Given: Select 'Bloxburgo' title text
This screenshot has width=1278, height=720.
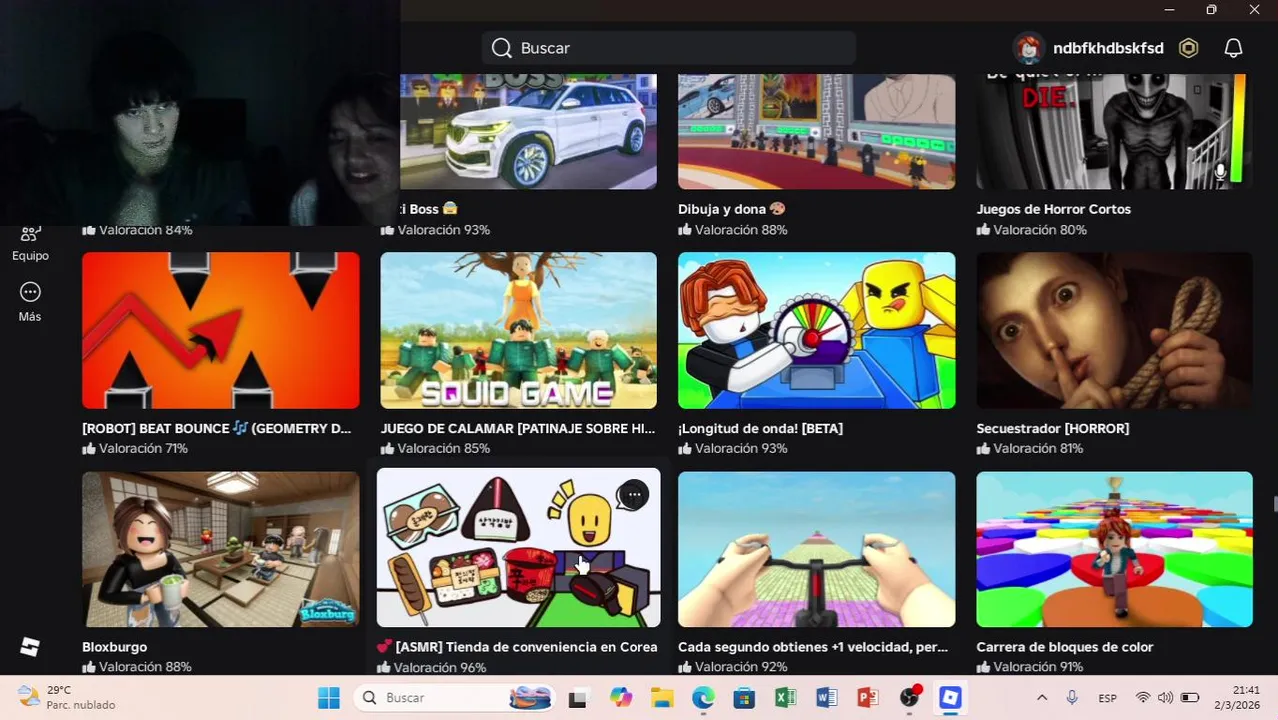Looking at the screenshot, I should pos(114,647).
